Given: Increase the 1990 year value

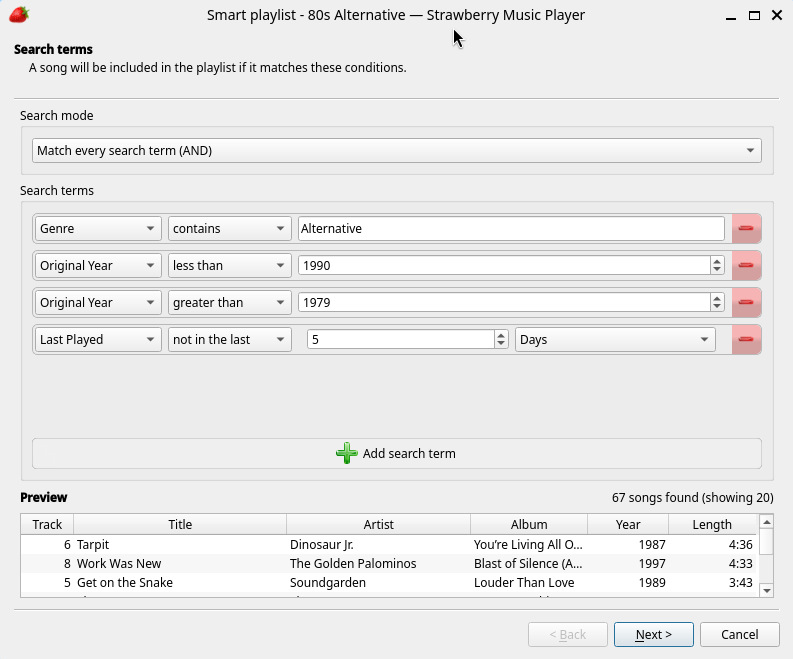Looking at the screenshot, I should 717,261.
